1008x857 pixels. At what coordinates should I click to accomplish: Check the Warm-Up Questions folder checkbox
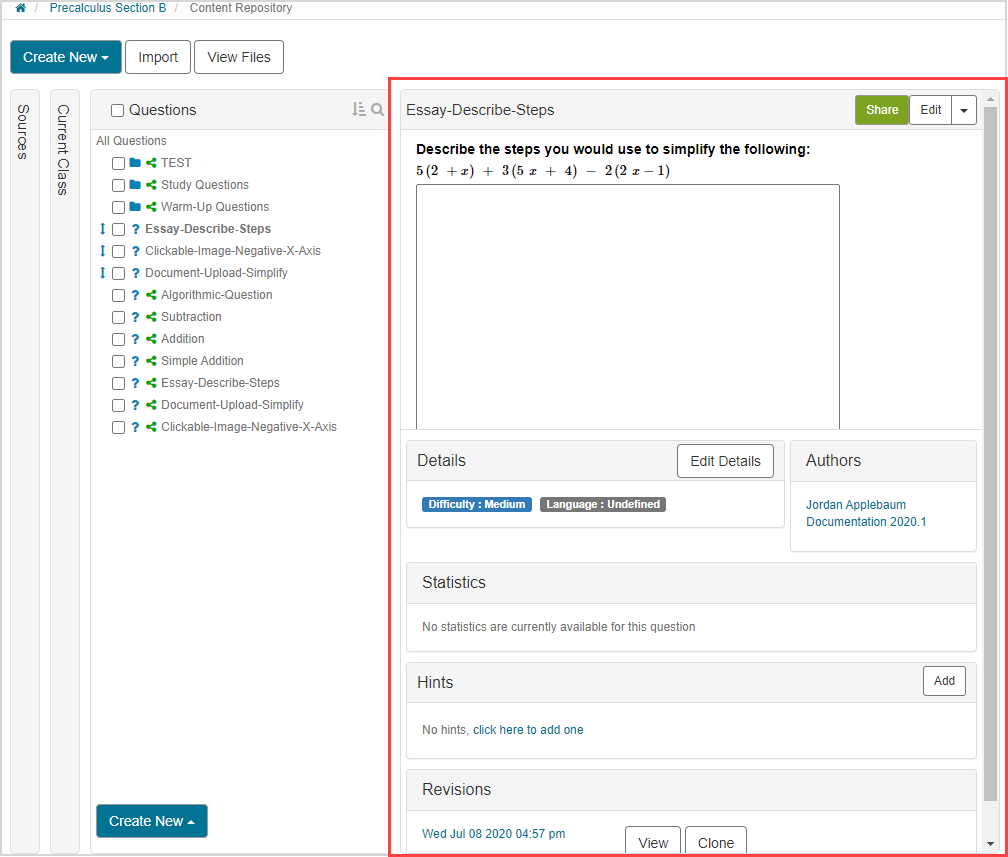click(118, 207)
